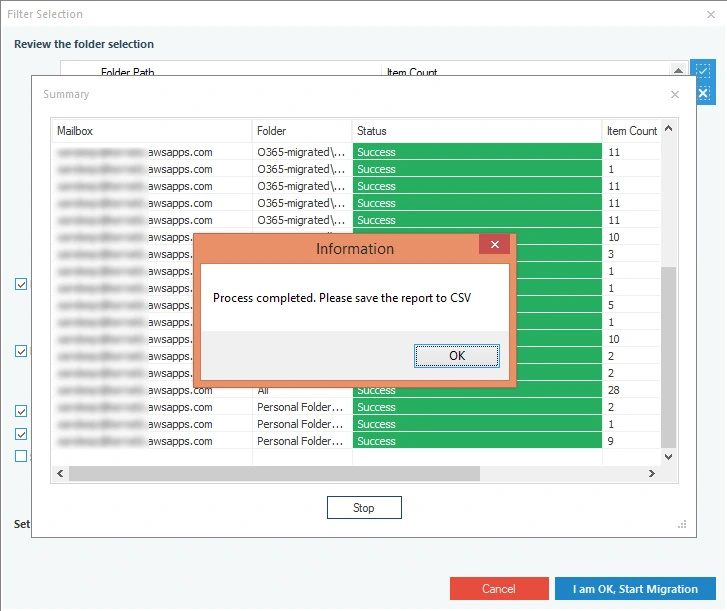This screenshot has width=727, height=611.
Task: Click I am OK, Start Migration
Action: coord(635,589)
